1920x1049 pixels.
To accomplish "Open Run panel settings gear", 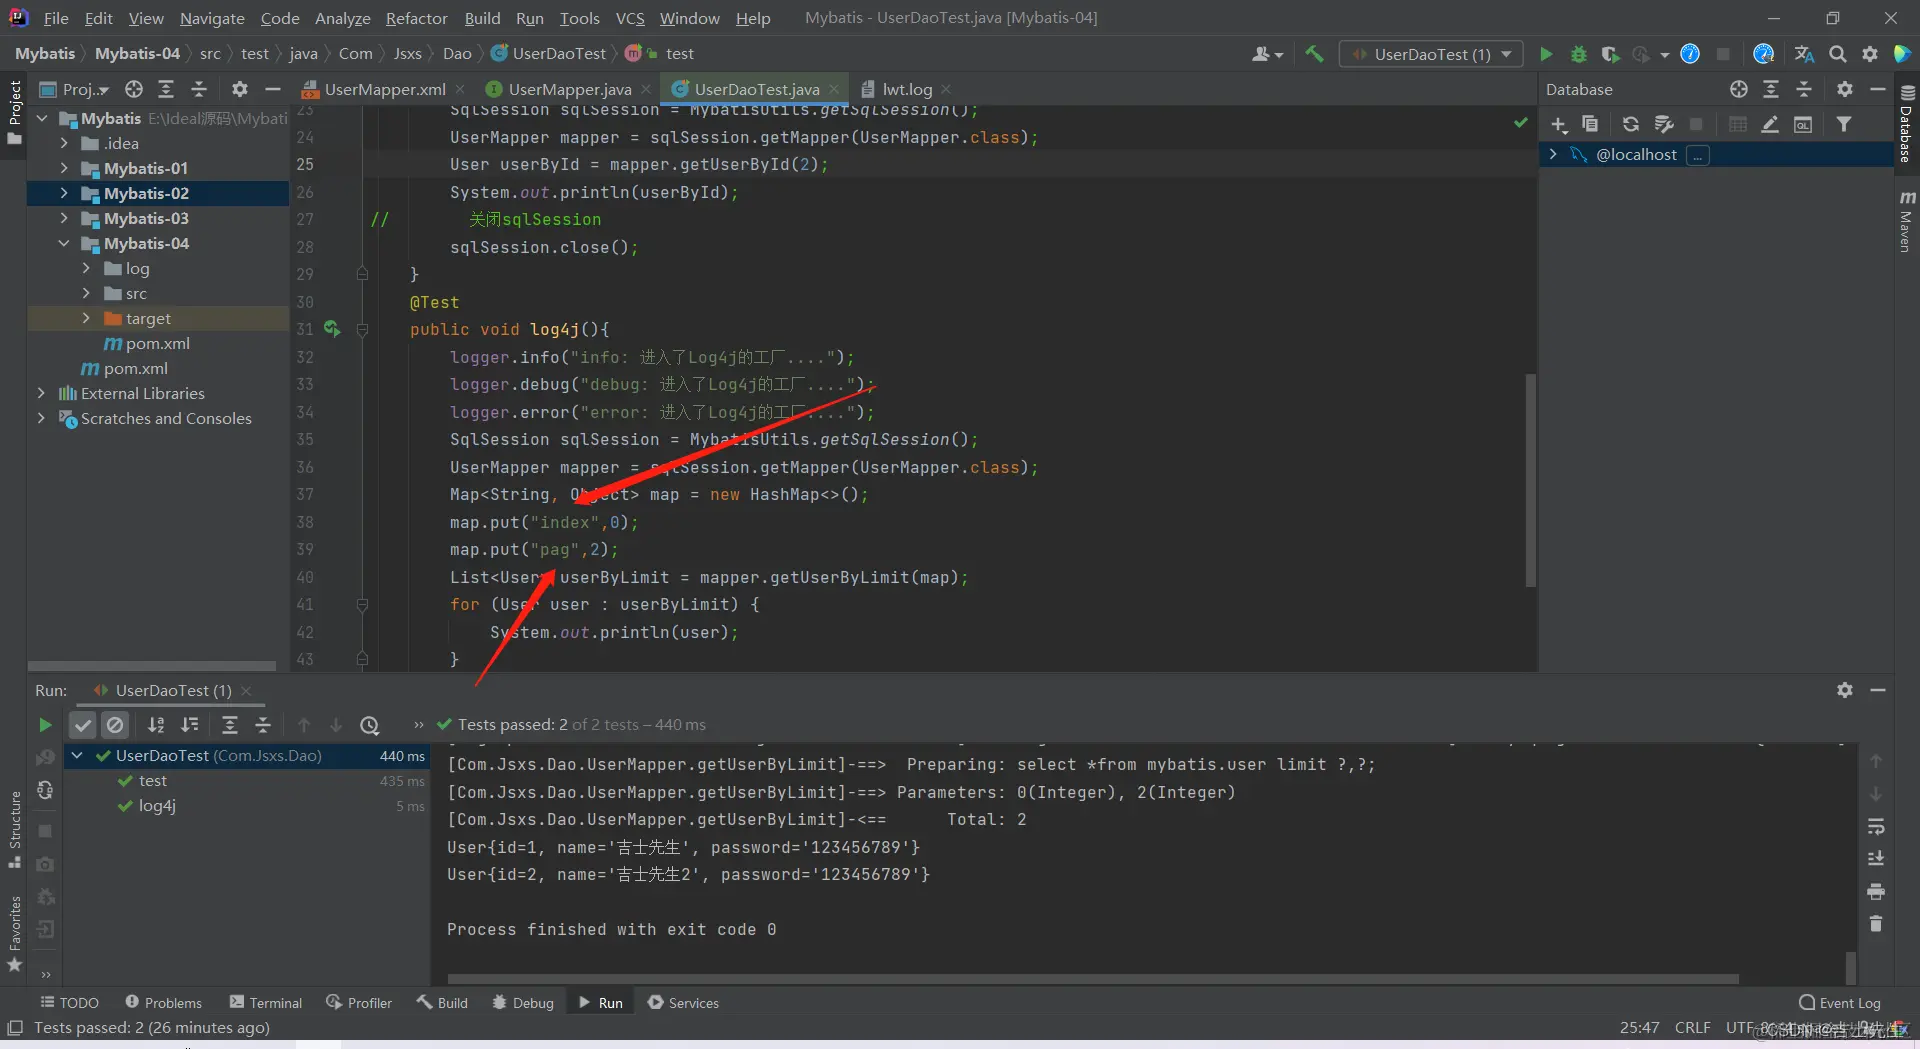I will click(1845, 690).
